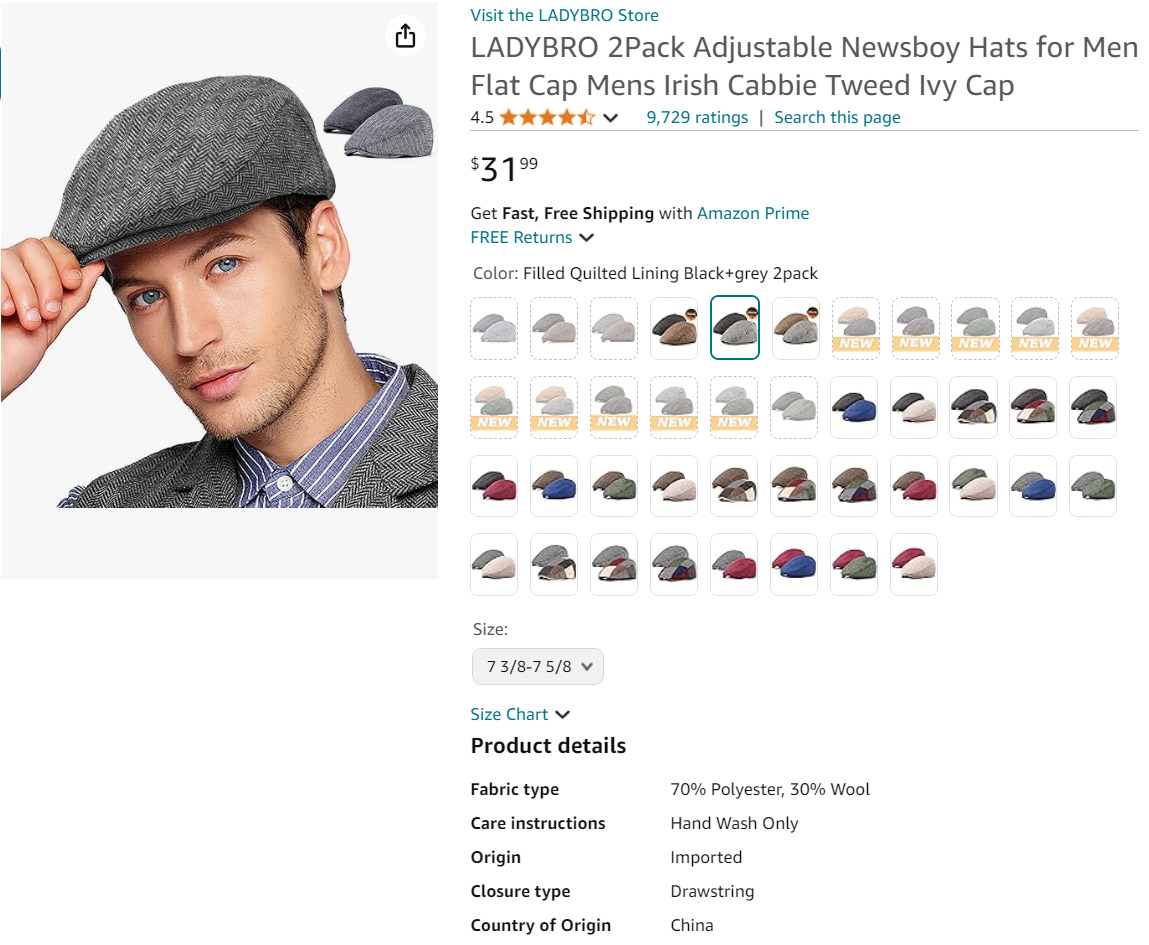
Task: Open the Size dropdown showing 7 3/8-7 5/8
Action: click(538, 666)
